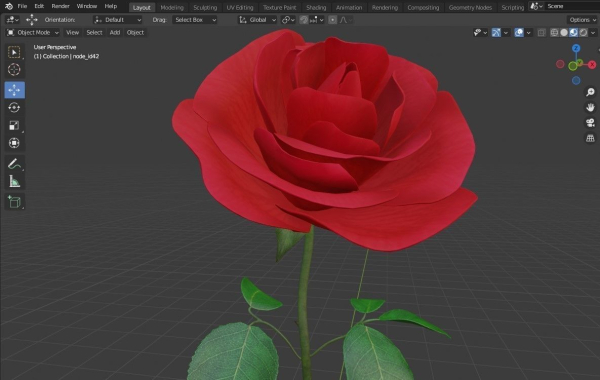600x380 pixels.
Task: Switch to wireframe viewport shading
Action: point(554,33)
